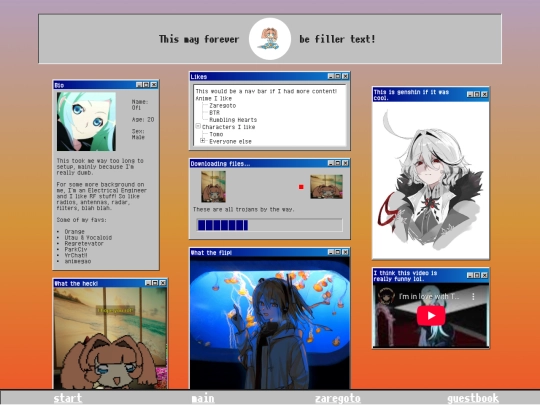This screenshot has width=540, height=405.
Task: Click the green-haired profile picture in Bio
Action: [86, 121]
